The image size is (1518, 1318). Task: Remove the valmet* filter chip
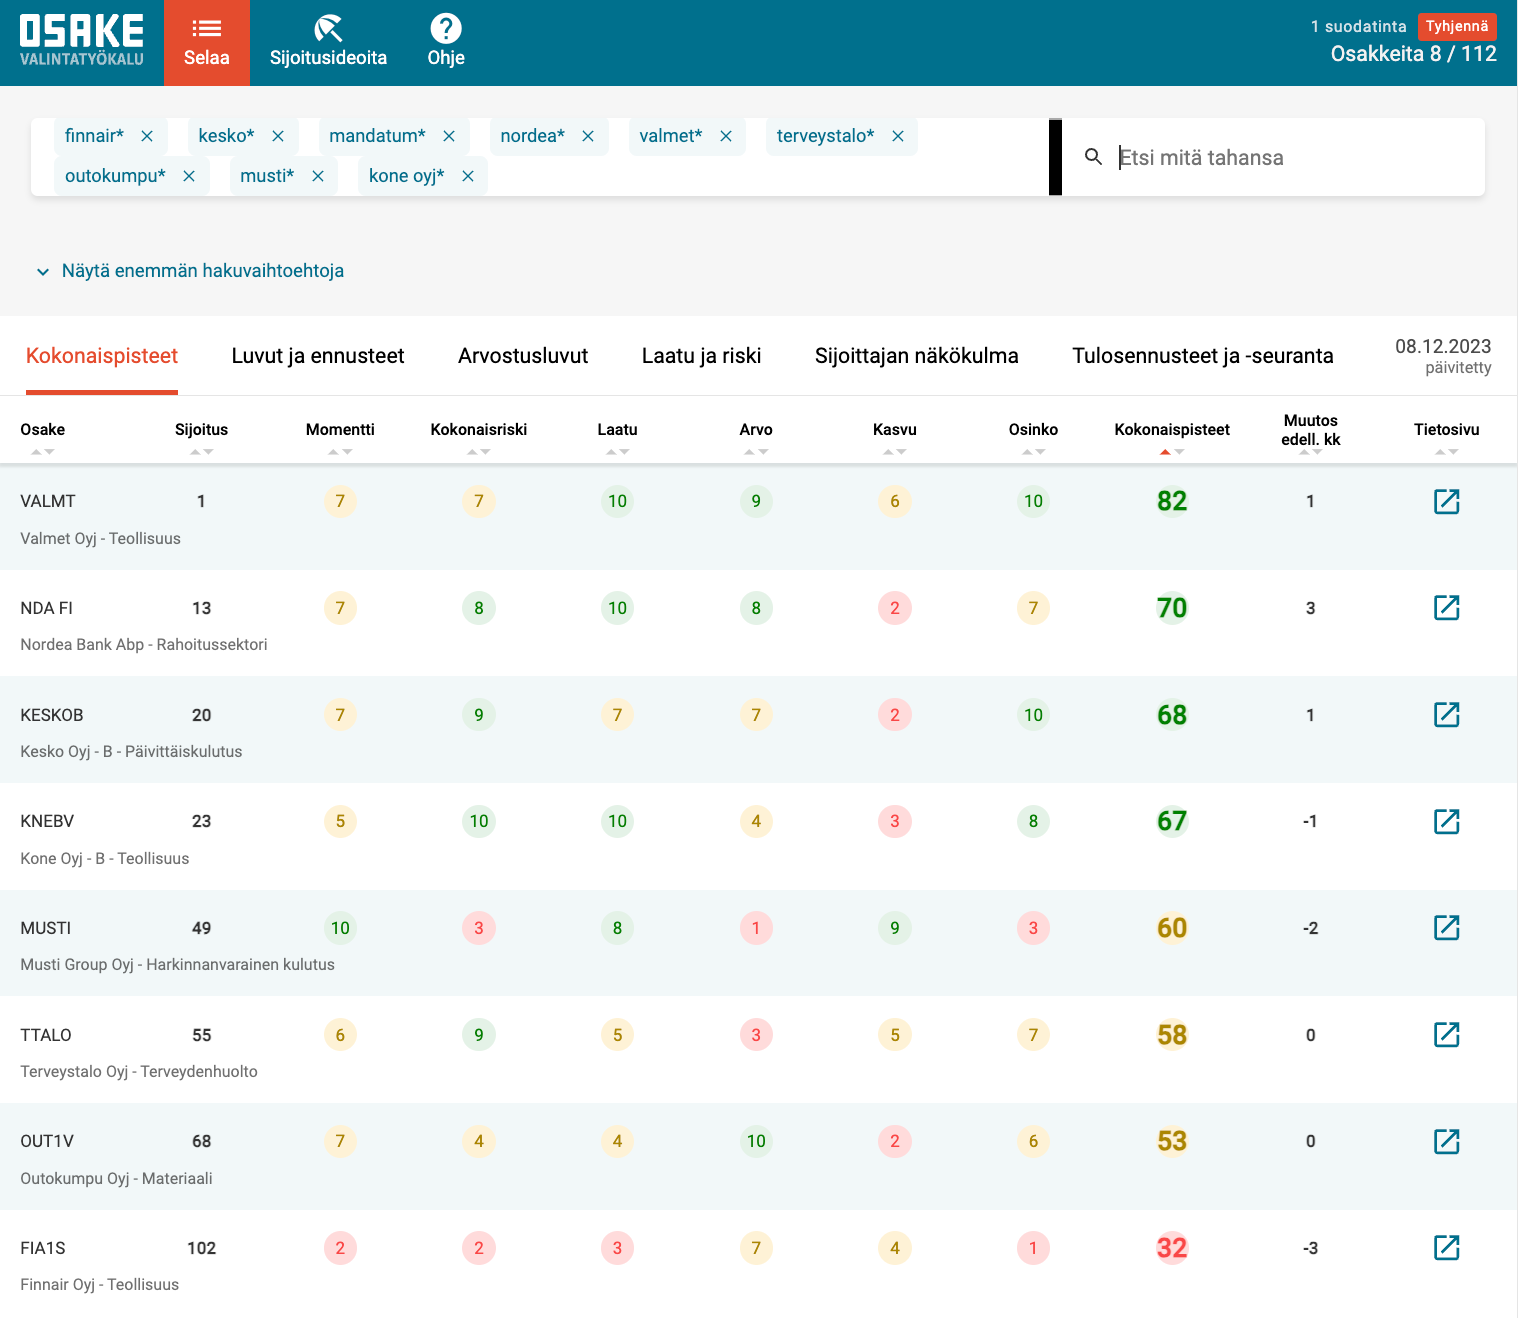[726, 136]
